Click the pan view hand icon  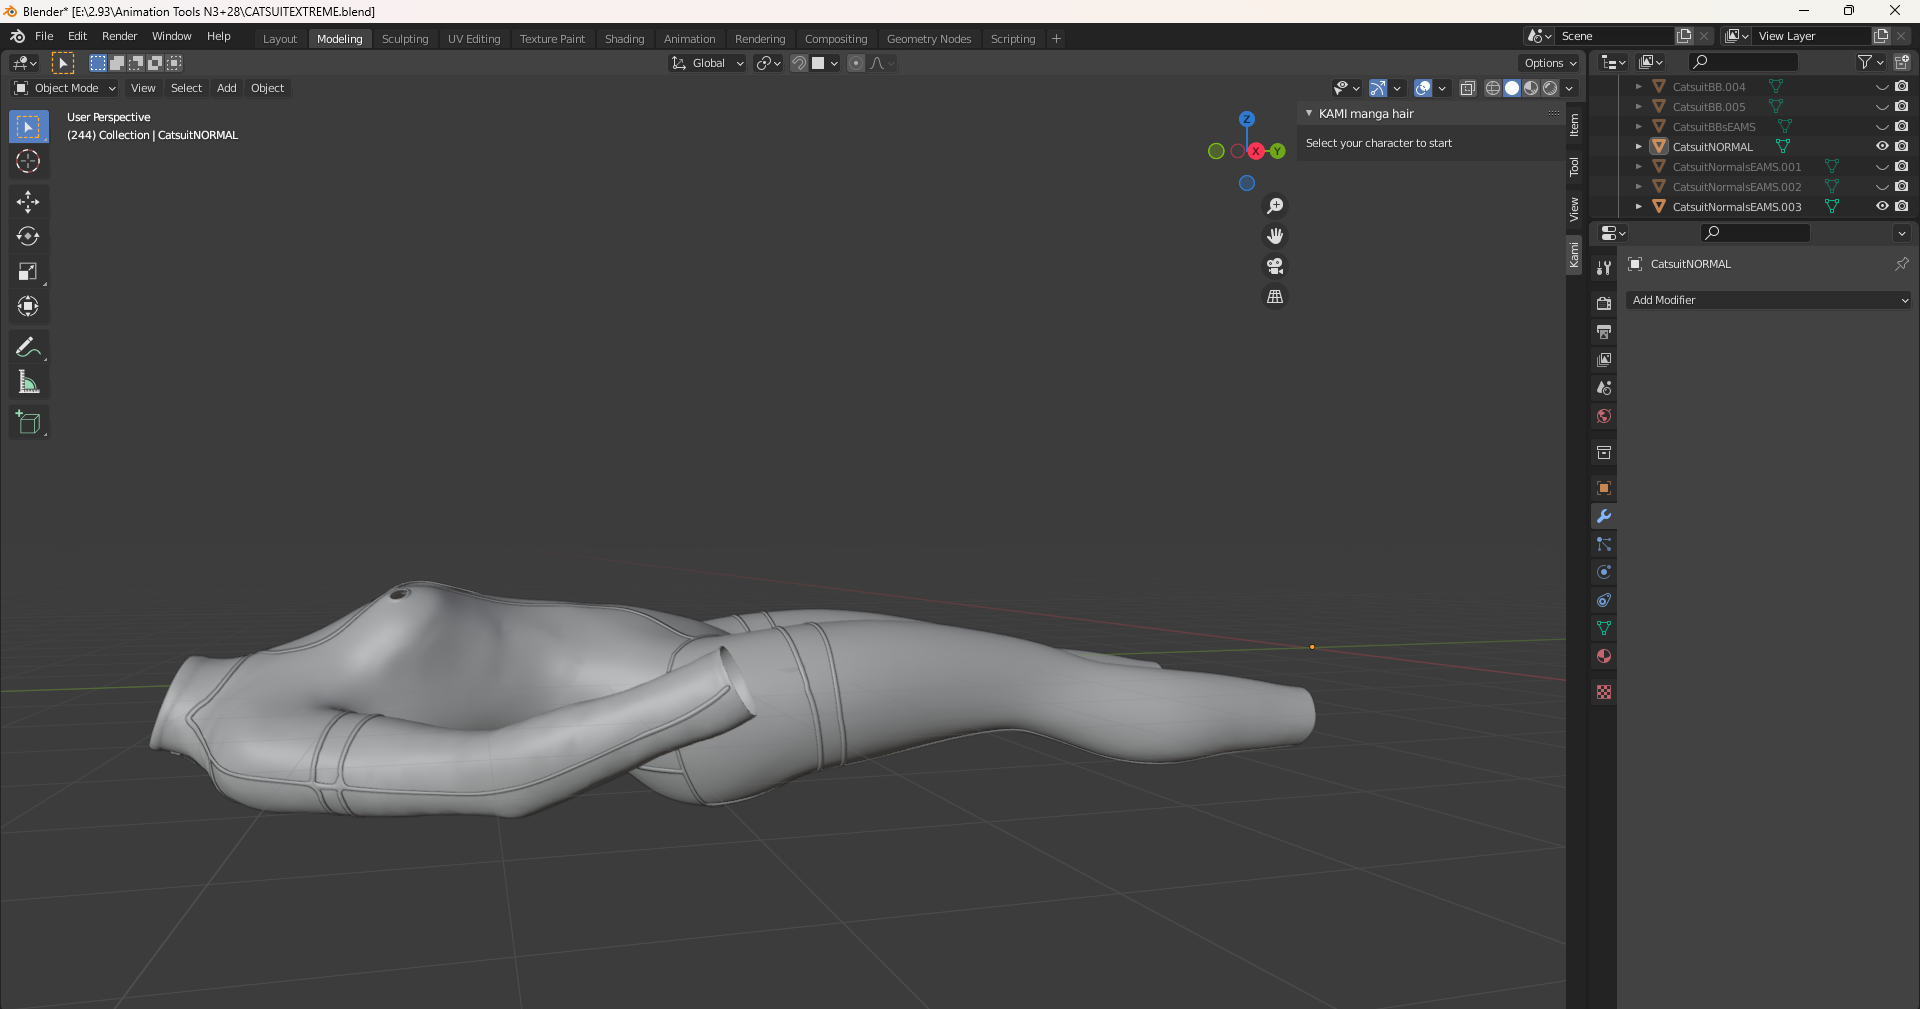pos(1275,236)
